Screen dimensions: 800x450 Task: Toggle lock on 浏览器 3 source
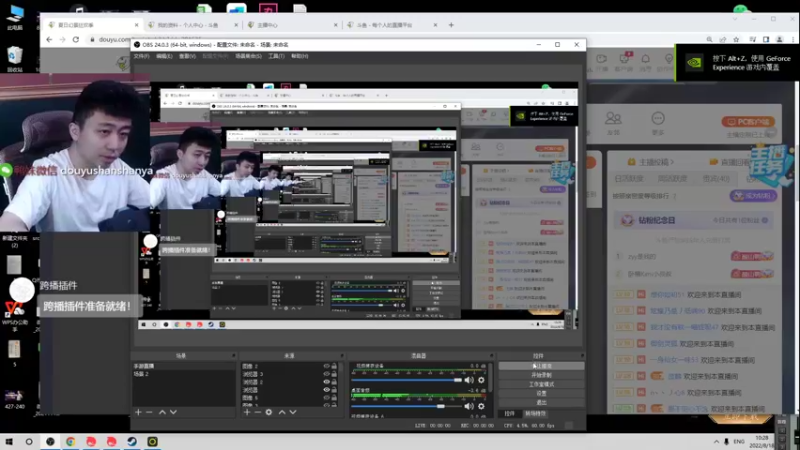tap(334, 374)
